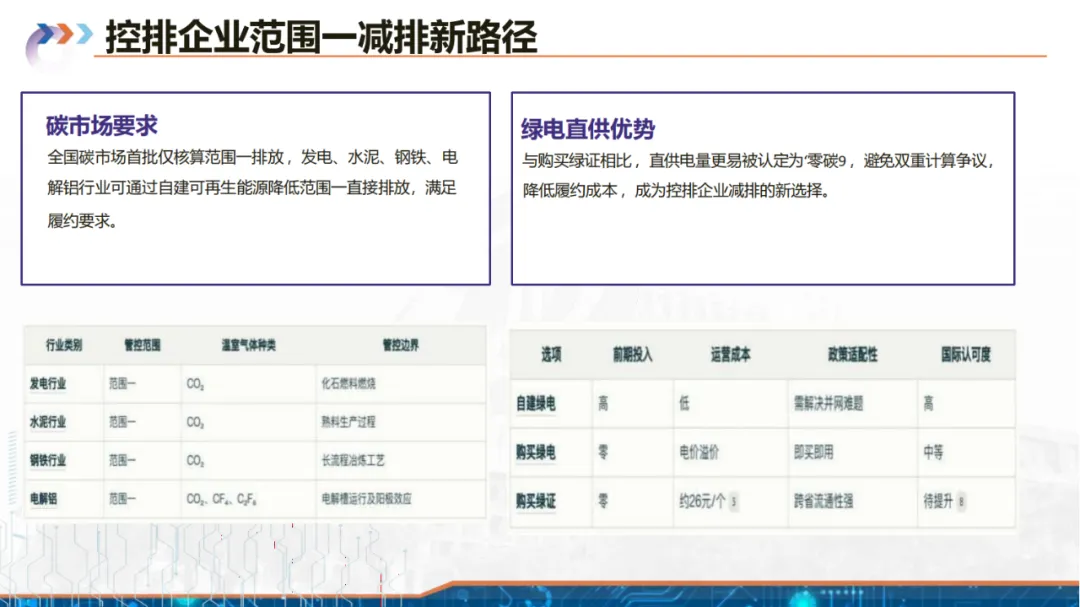Select the 即买即用 cell

coord(813,453)
